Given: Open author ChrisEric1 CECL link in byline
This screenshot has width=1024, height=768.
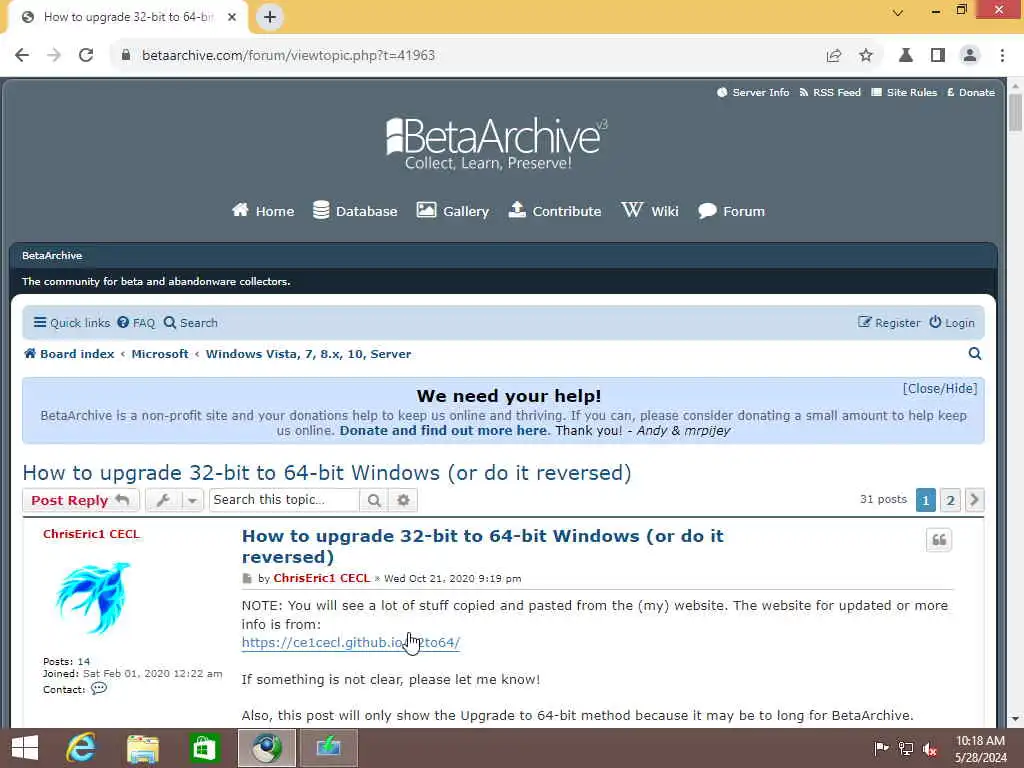Looking at the screenshot, I should (x=322, y=578).
